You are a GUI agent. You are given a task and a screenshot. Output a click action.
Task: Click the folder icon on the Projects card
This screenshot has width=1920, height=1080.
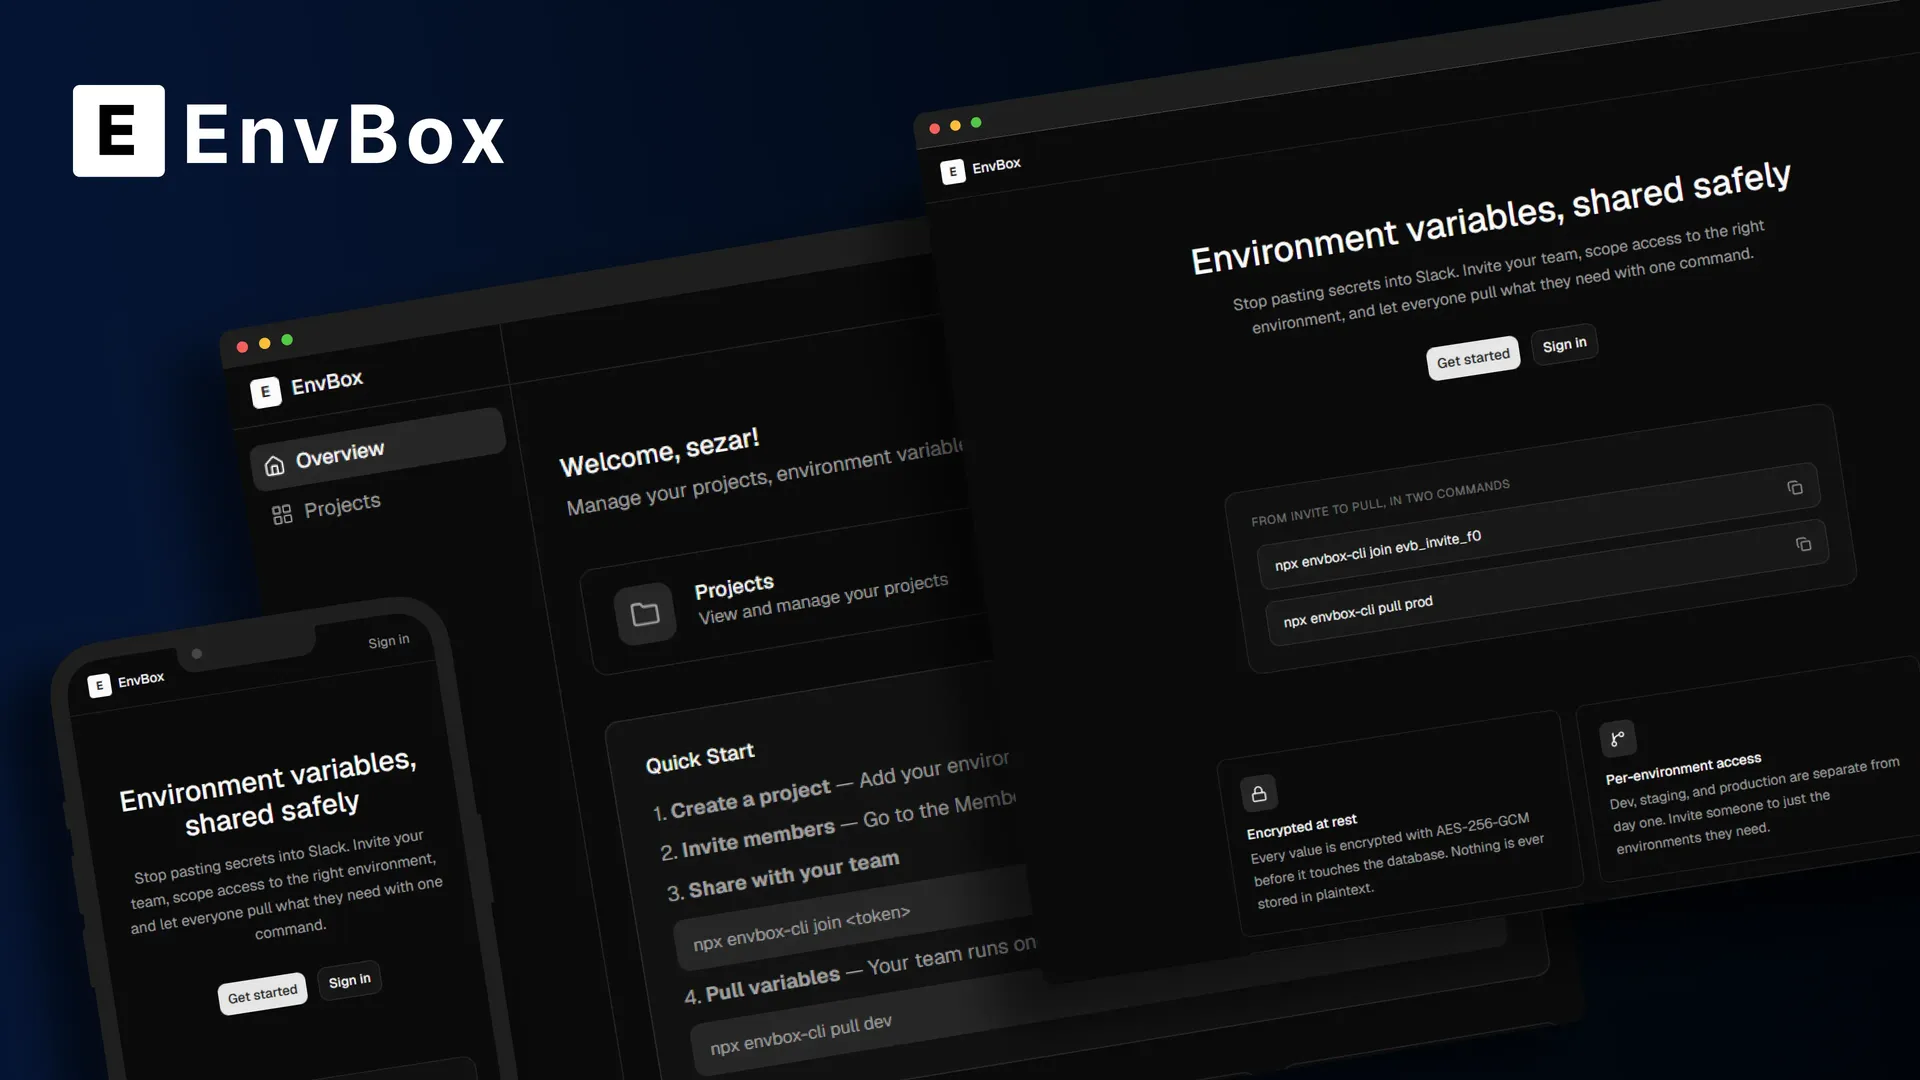pos(644,613)
